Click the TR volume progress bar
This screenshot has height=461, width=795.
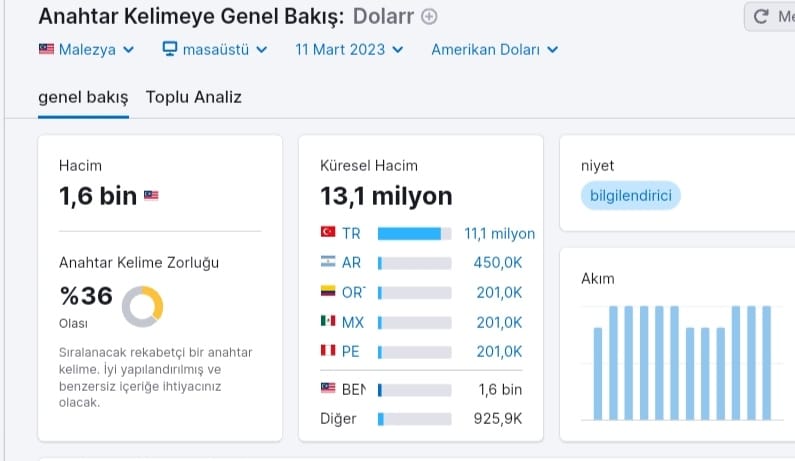click(x=414, y=233)
